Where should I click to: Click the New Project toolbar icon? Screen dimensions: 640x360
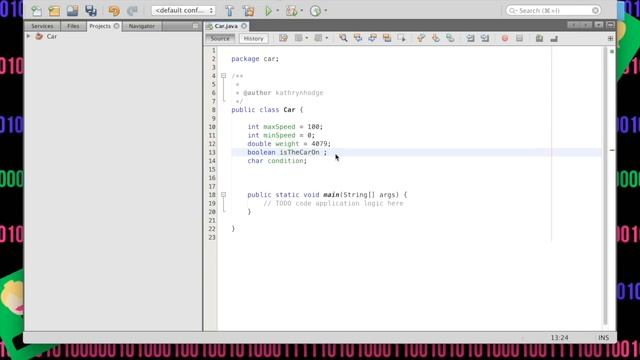[54, 11]
